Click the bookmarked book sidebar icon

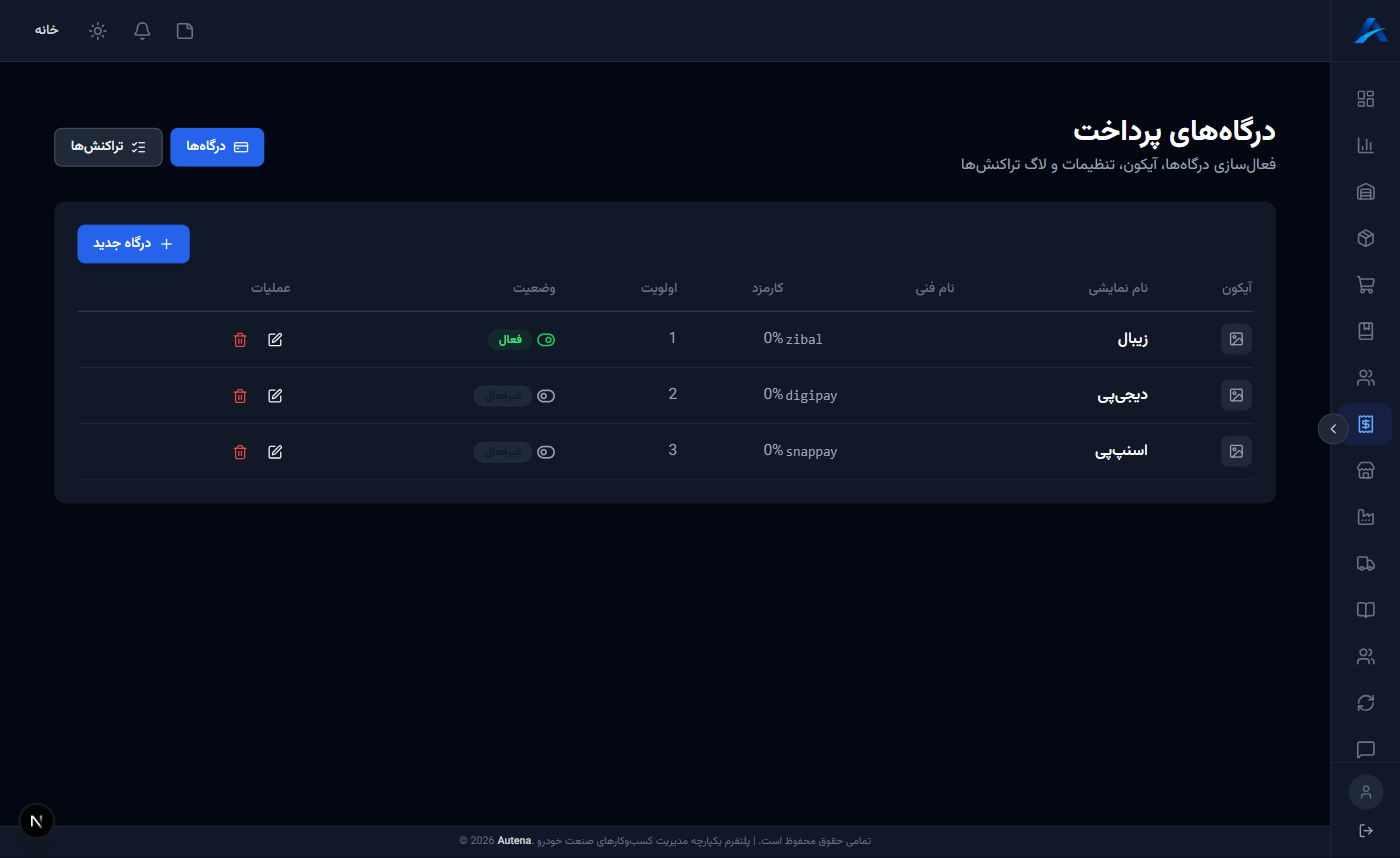pyautogui.click(x=1365, y=331)
